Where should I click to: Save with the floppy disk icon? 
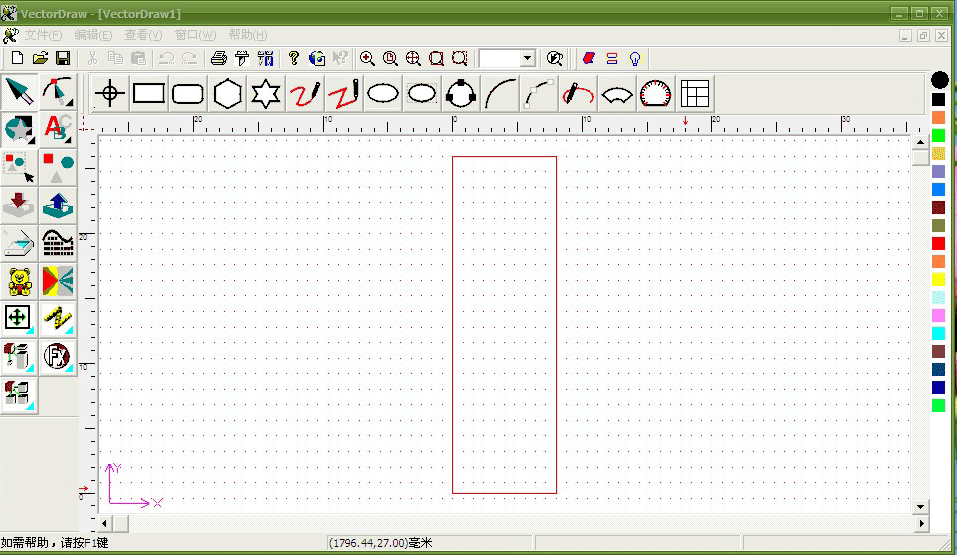(x=63, y=58)
